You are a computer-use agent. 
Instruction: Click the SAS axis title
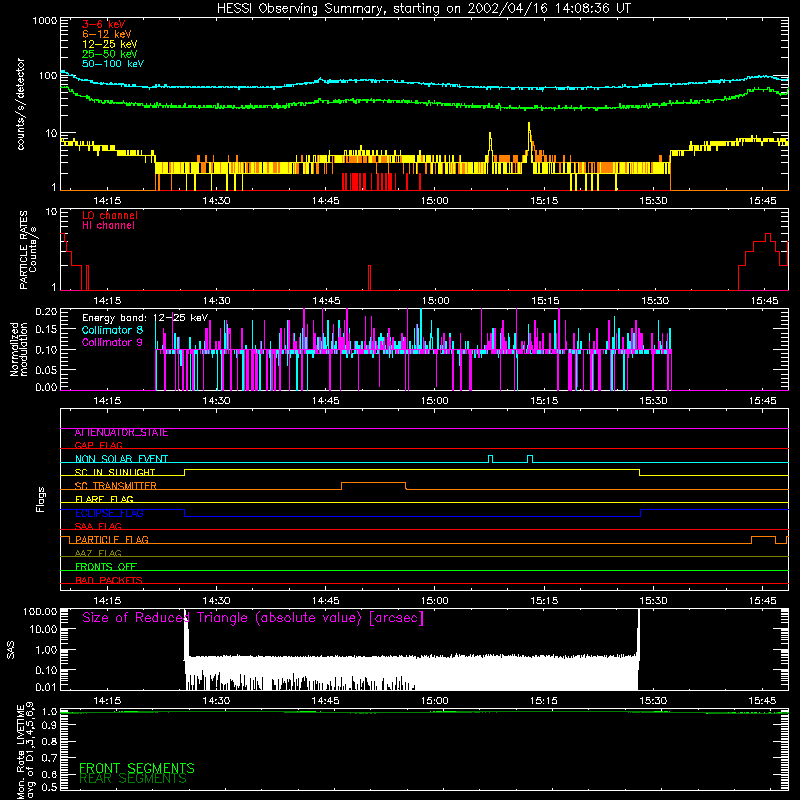click(11, 650)
